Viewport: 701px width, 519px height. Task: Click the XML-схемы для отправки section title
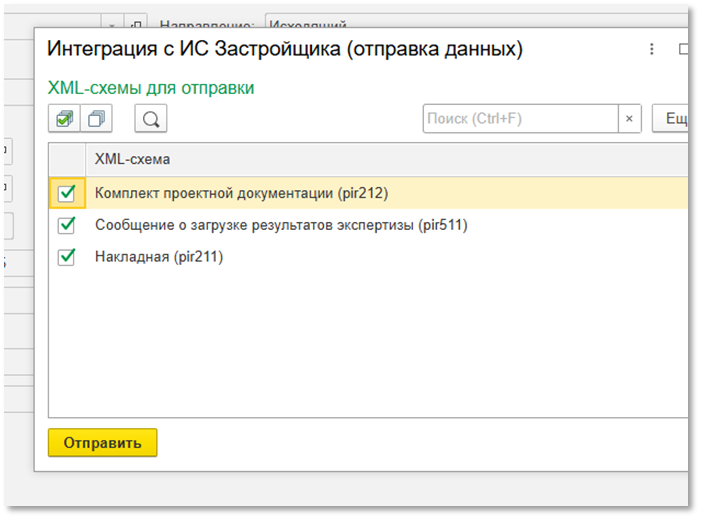point(151,88)
